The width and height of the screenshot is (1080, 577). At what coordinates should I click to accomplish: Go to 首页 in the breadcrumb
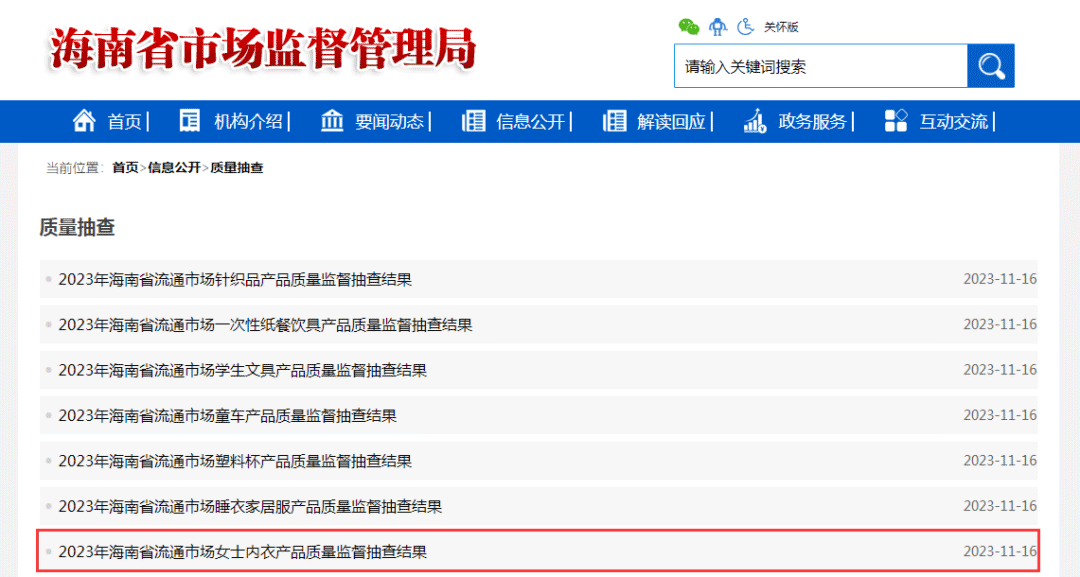point(125,168)
